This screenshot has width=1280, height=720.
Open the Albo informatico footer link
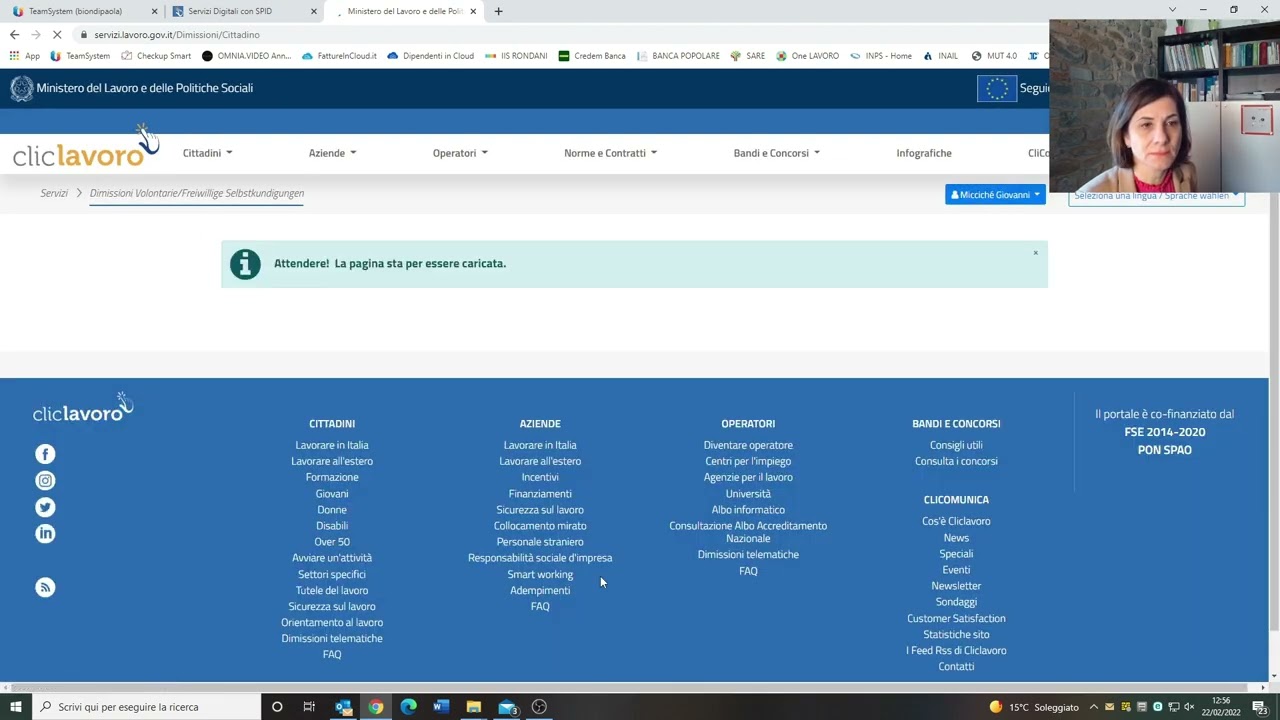748,510
